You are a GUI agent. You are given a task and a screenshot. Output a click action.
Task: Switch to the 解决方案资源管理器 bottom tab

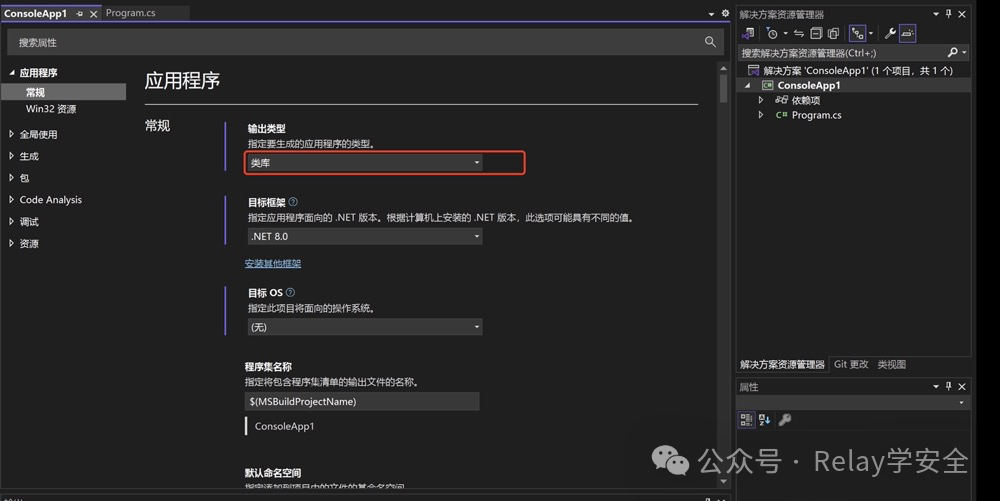(x=783, y=365)
